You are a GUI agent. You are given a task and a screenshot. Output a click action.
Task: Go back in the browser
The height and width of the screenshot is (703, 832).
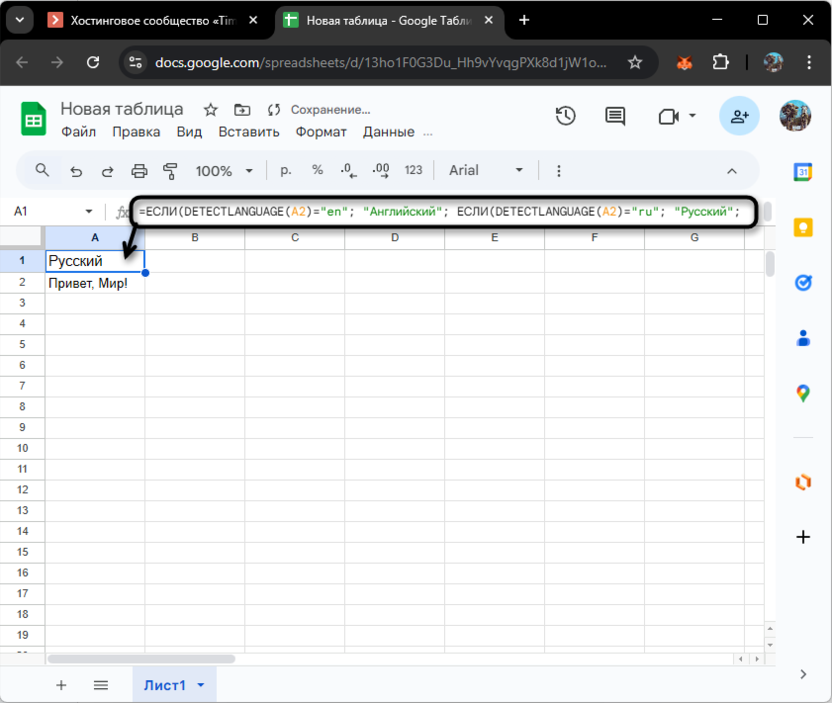tap(22, 63)
